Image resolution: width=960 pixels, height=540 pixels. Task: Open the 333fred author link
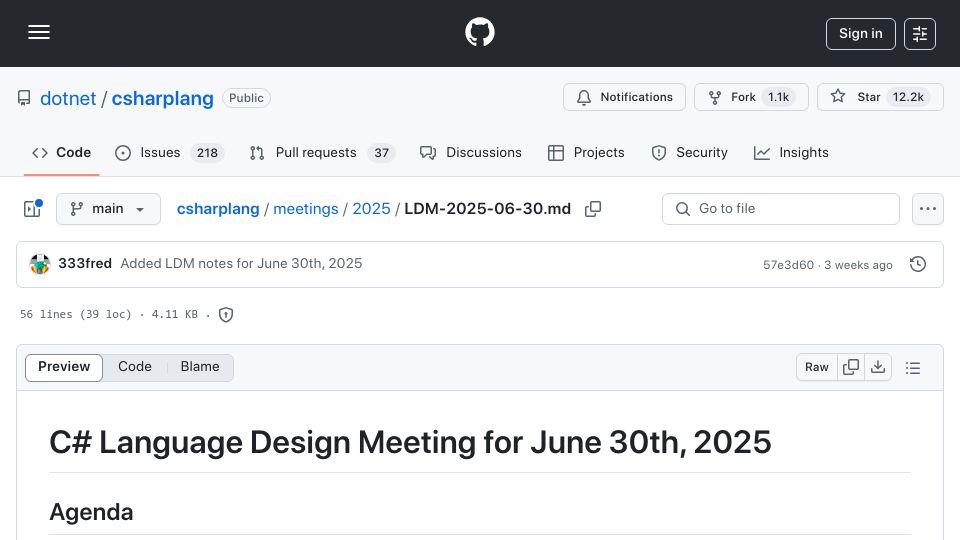(84, 263)
